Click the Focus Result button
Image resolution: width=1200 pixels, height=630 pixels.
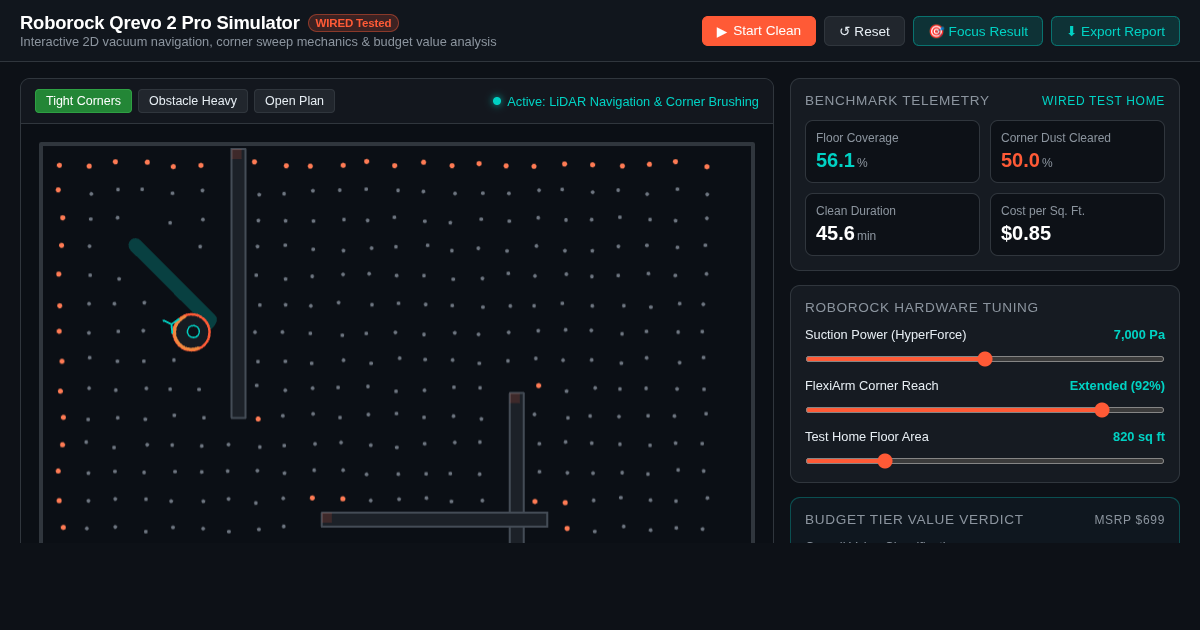978,31
